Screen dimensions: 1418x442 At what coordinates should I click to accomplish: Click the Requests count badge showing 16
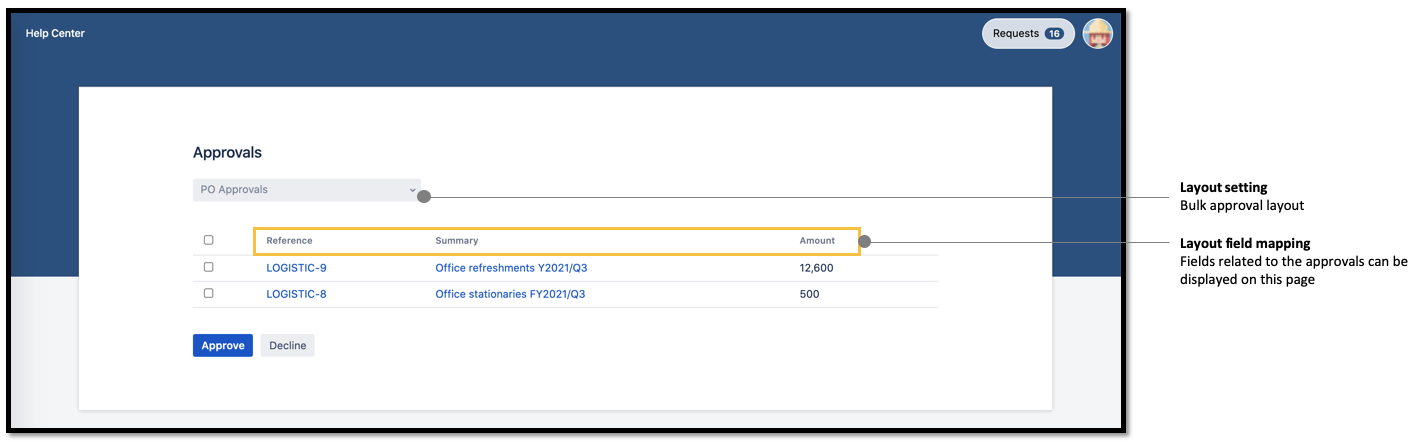pos(1053,34)
